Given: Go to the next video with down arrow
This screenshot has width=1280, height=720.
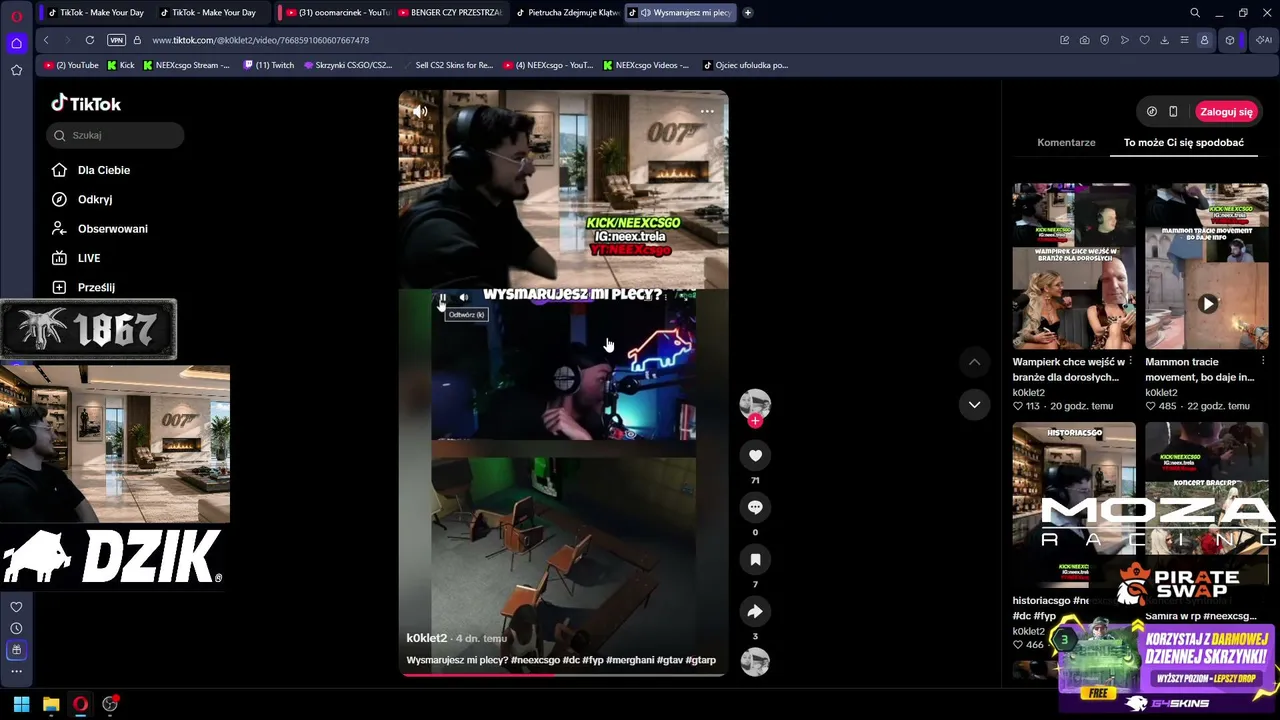Looking at the screenshot, I should click(x=974, y=404).
